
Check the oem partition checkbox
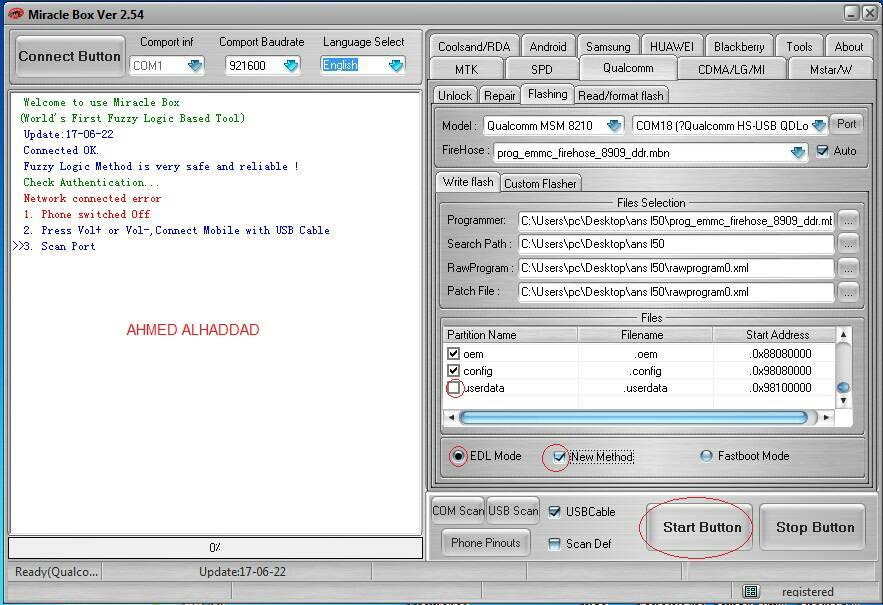coord(453,354)
